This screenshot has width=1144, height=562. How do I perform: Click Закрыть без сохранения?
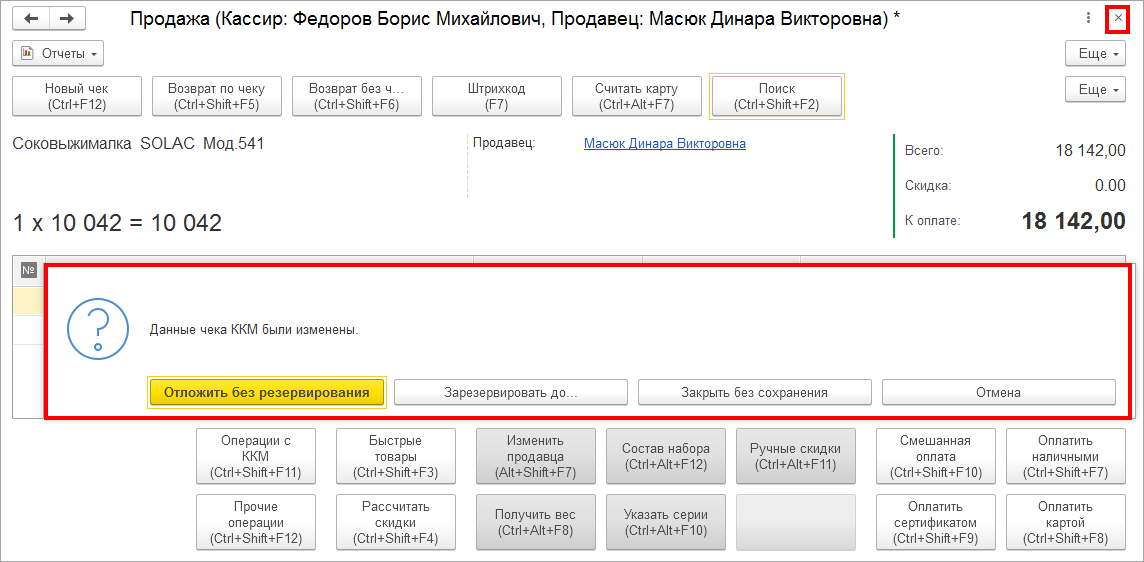754,392
